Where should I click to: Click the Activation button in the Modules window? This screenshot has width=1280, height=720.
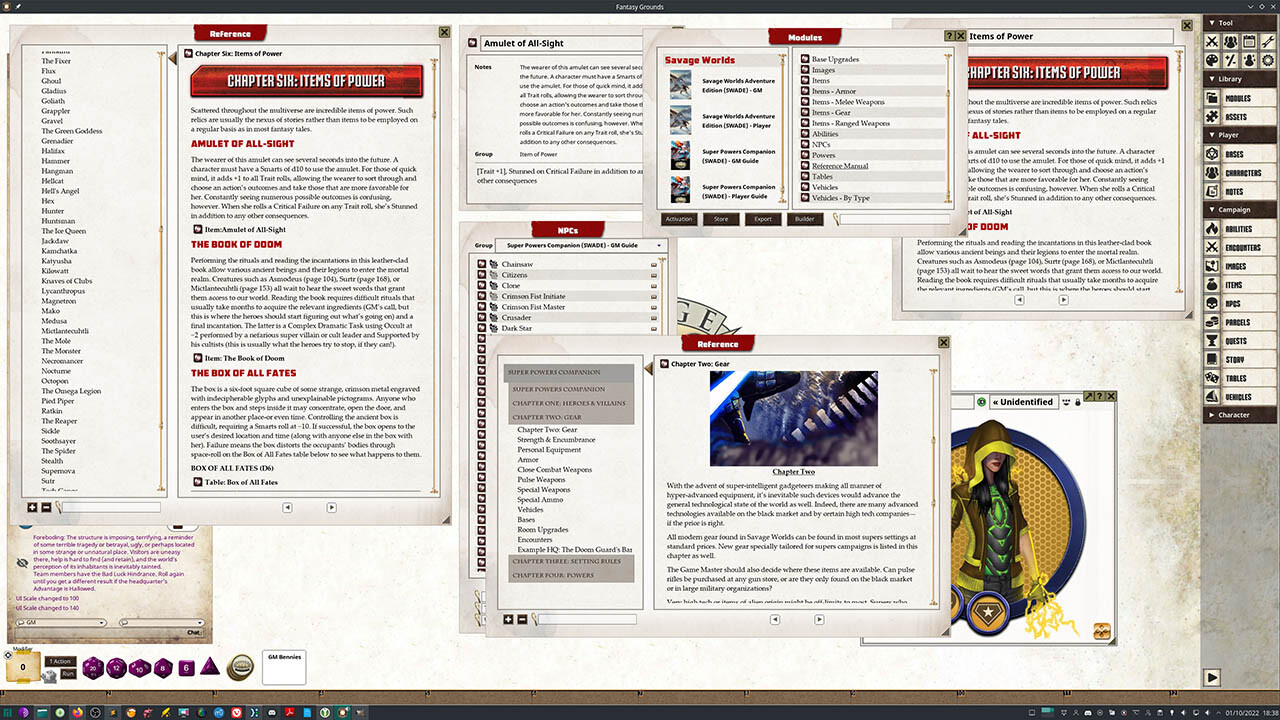click(x=678, y=219)
